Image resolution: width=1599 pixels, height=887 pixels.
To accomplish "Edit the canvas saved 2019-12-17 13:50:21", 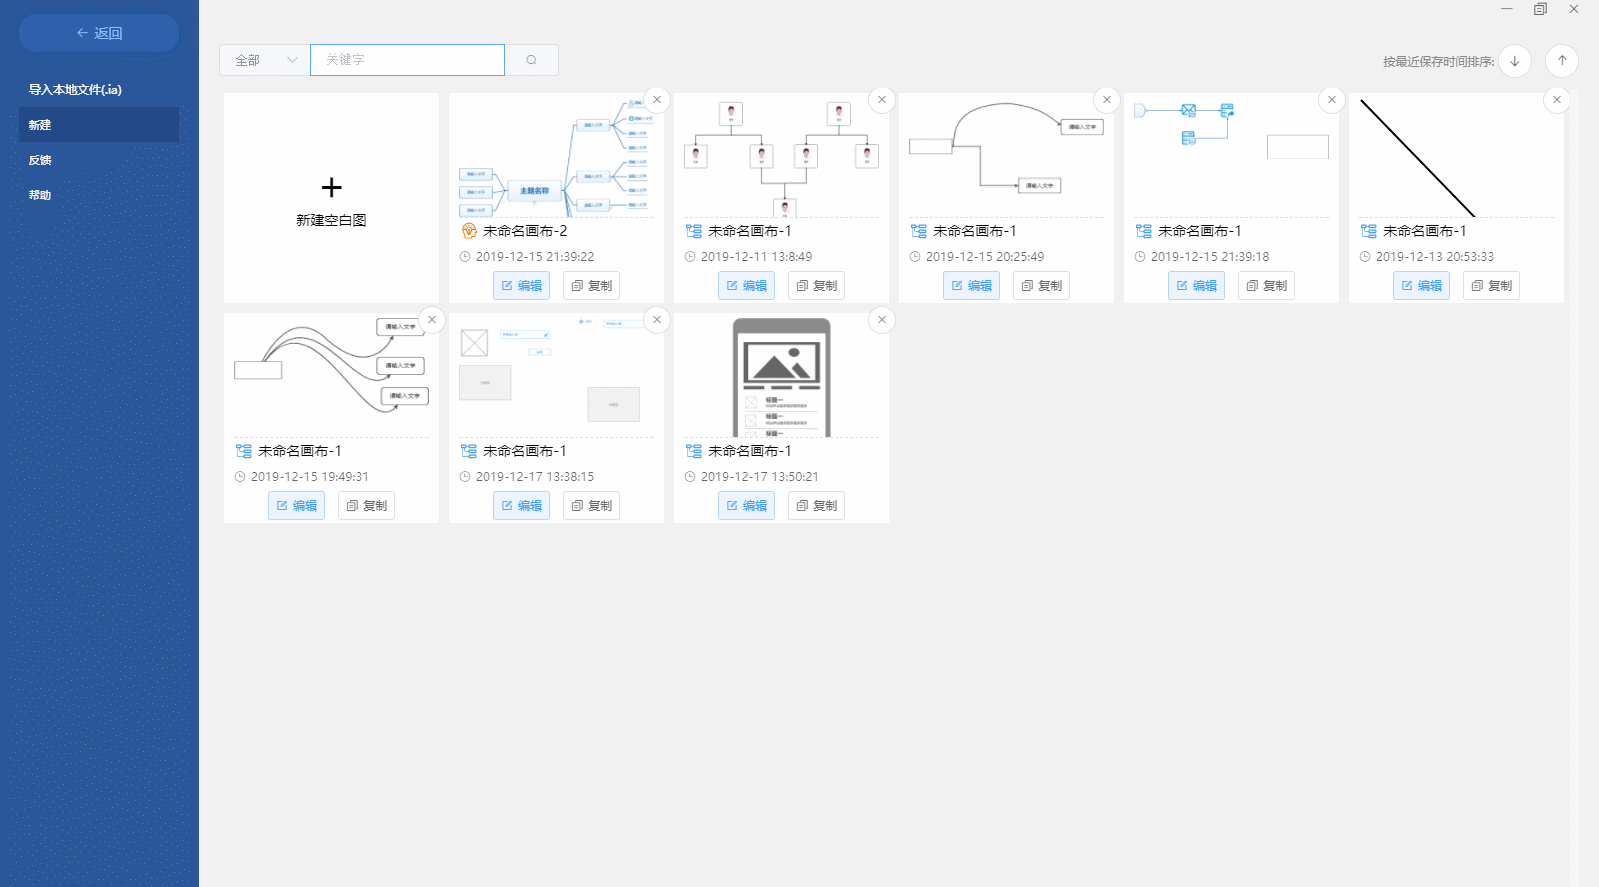I will (x=746, y=506).
